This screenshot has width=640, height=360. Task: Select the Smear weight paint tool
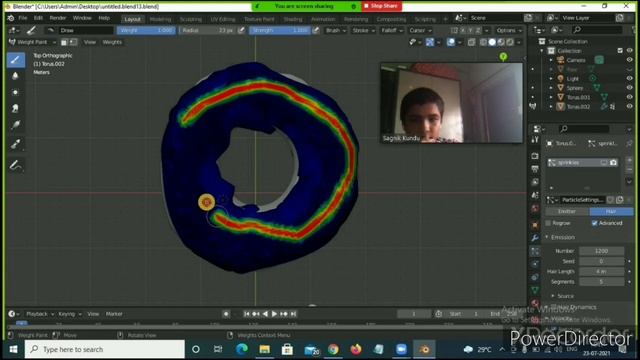tap(16, 109)
